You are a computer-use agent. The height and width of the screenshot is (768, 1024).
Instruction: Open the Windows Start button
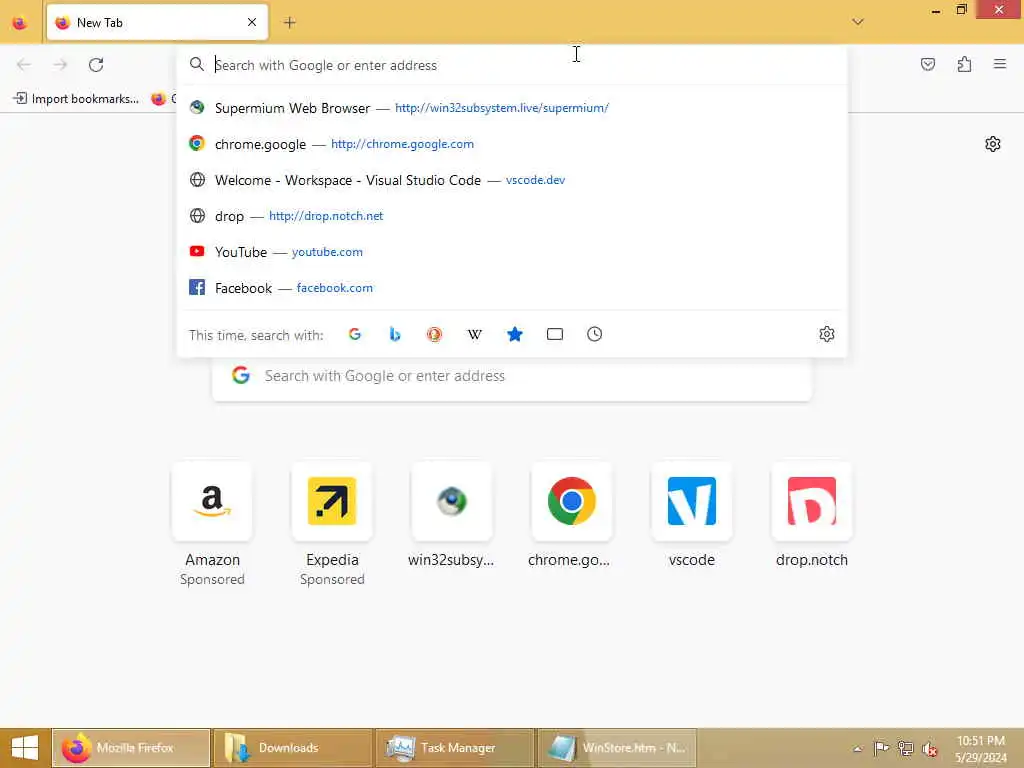[25, 748]
